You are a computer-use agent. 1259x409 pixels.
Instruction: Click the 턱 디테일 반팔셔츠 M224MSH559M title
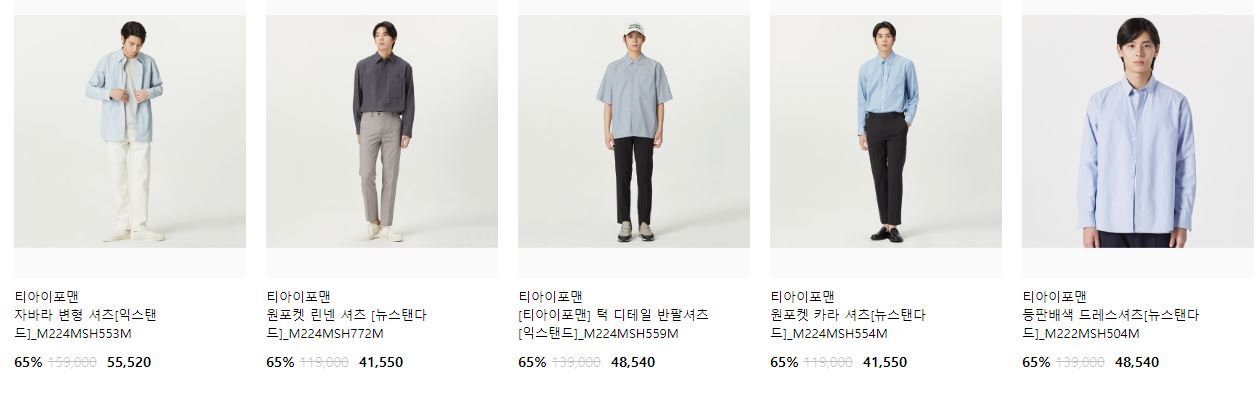613,324
